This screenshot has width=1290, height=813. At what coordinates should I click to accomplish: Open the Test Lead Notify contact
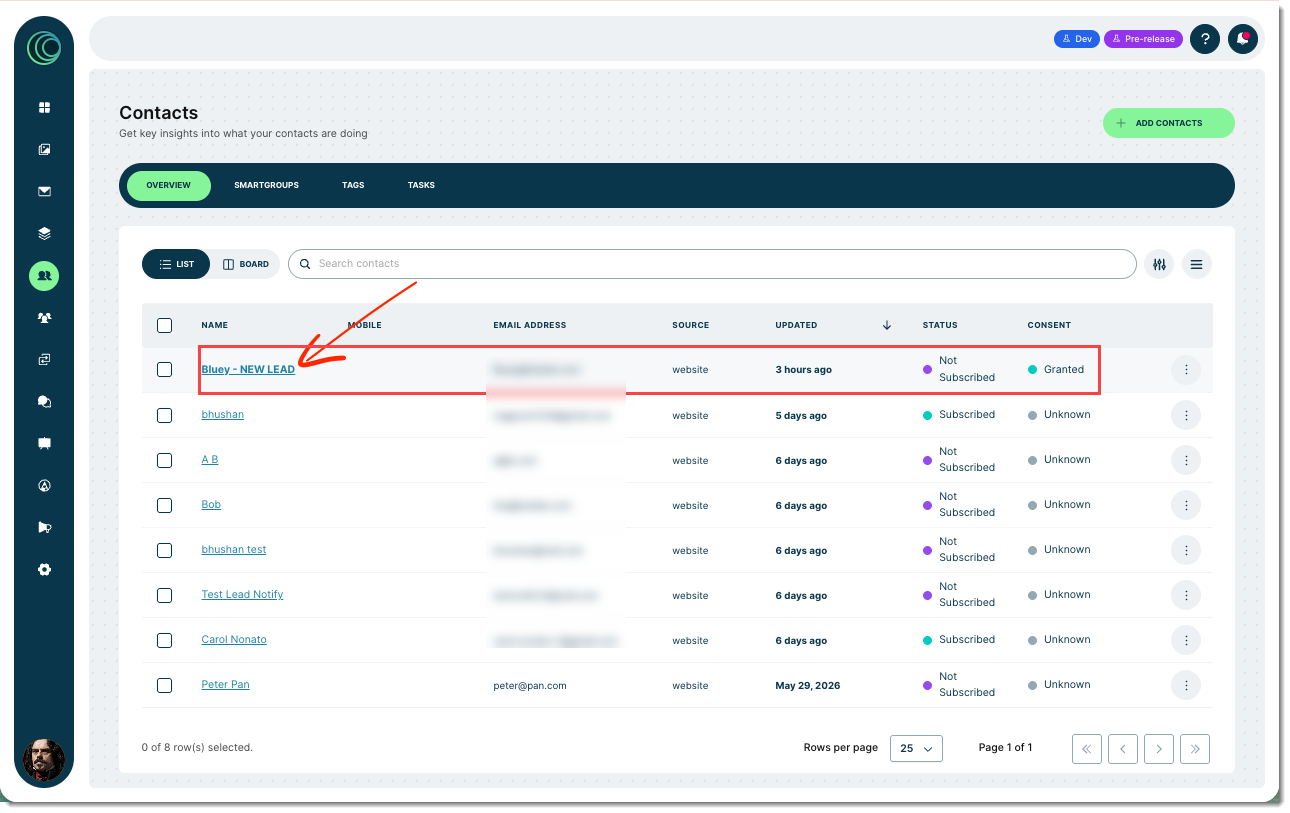coord(242,595)
